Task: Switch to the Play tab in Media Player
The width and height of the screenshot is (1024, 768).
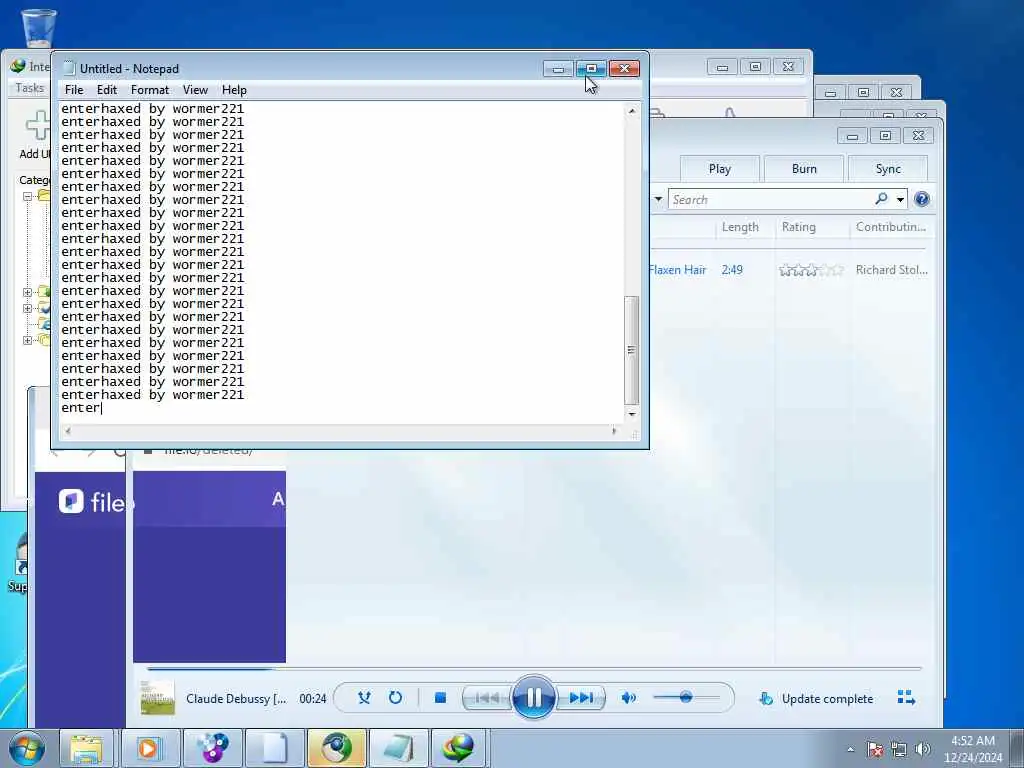Action: (720, 168)
